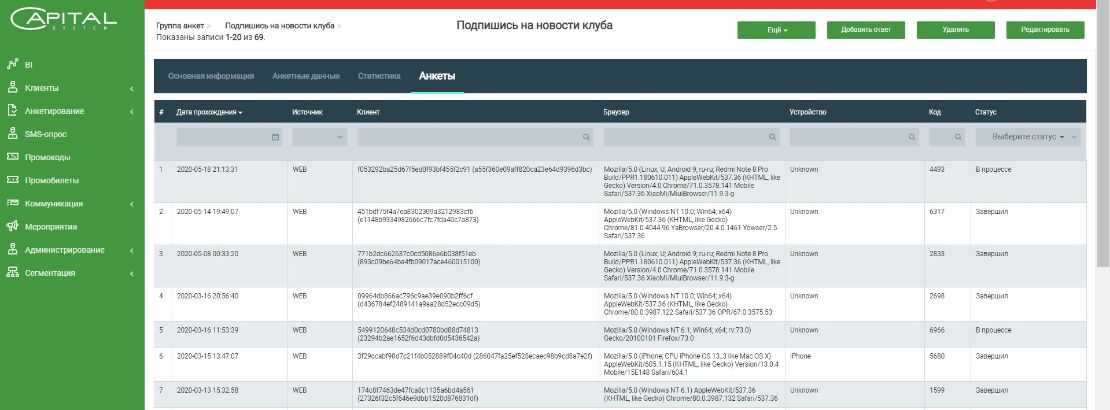Click the Клиенты sidebar icon
Image resolution: width=1110 pixels, height=410 pixels.
click(x=11, y=88)
